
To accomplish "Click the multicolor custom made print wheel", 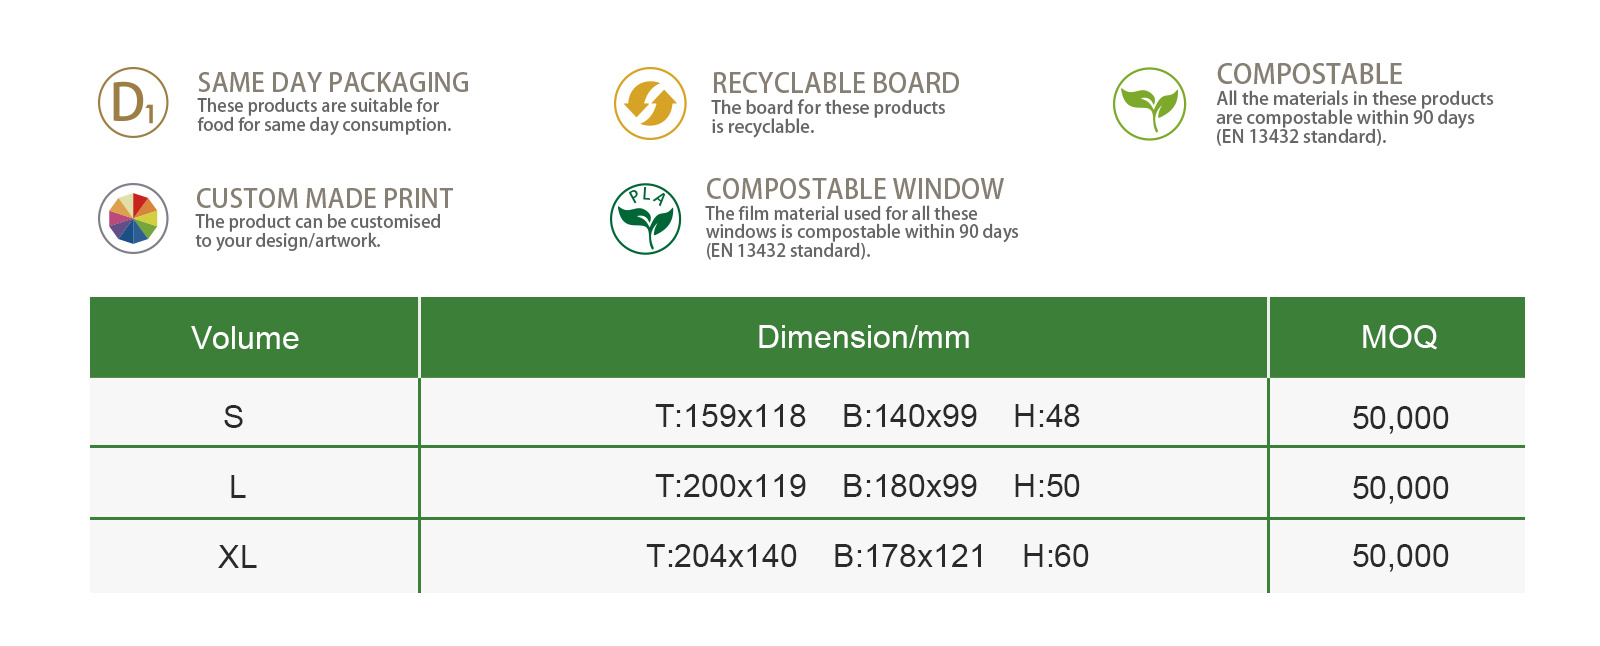I will (x=133, y=218).
